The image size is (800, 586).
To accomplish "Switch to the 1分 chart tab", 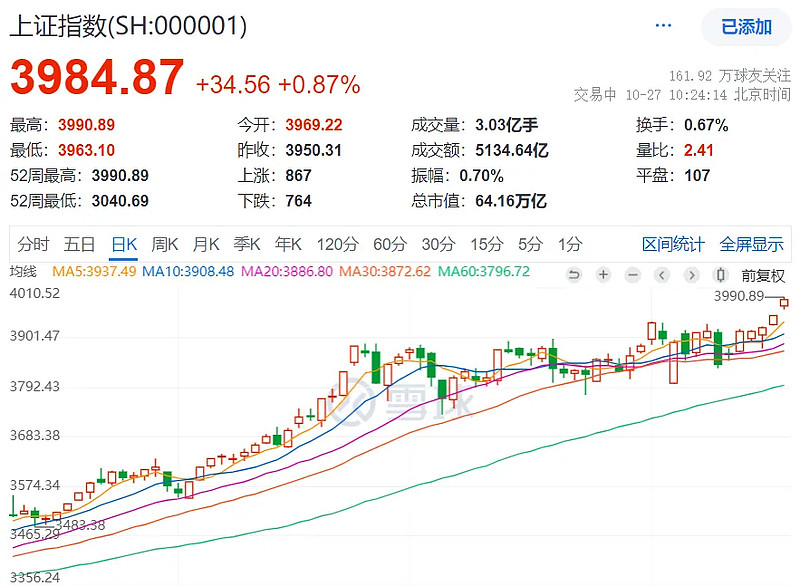I will (570, 244).
